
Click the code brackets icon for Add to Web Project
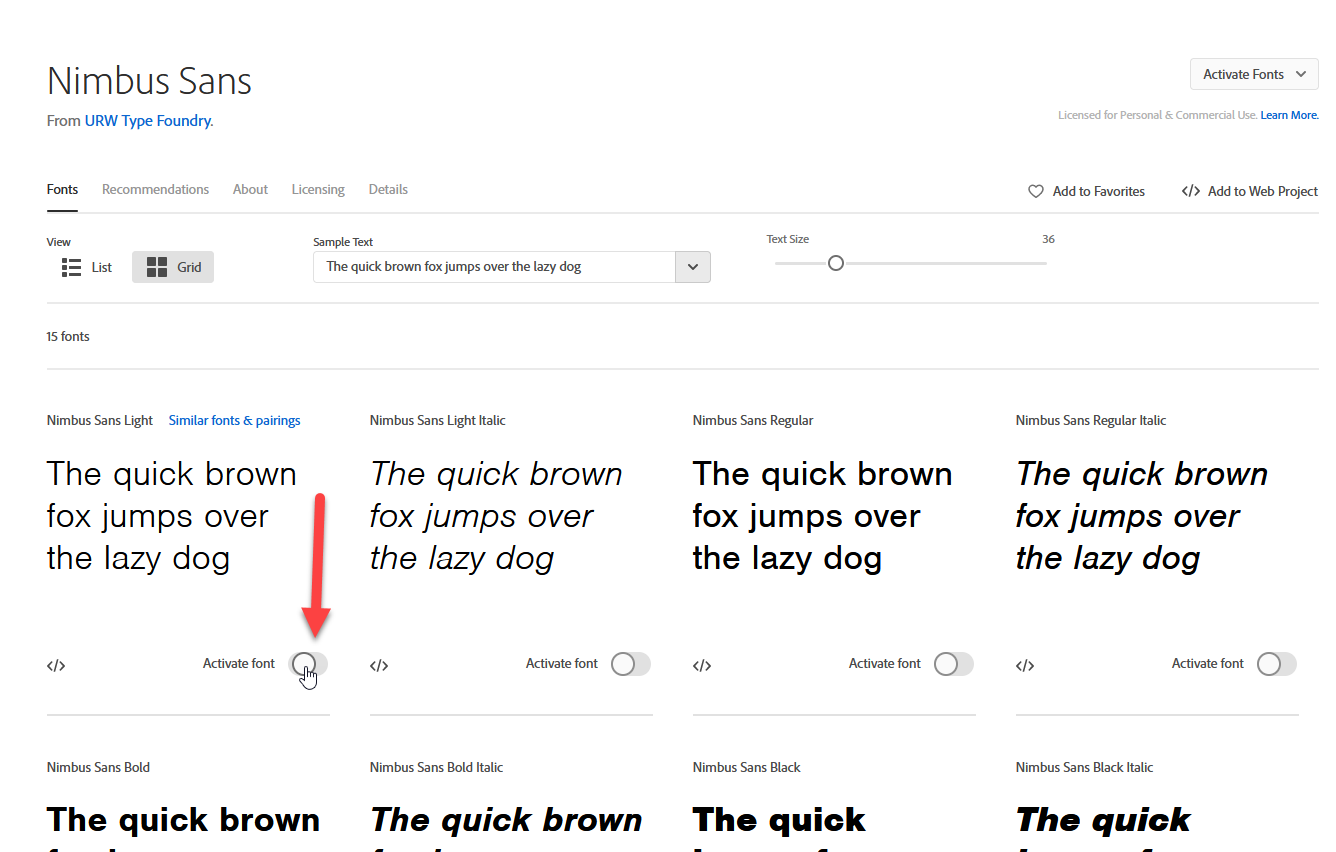tap(1191, 191)
